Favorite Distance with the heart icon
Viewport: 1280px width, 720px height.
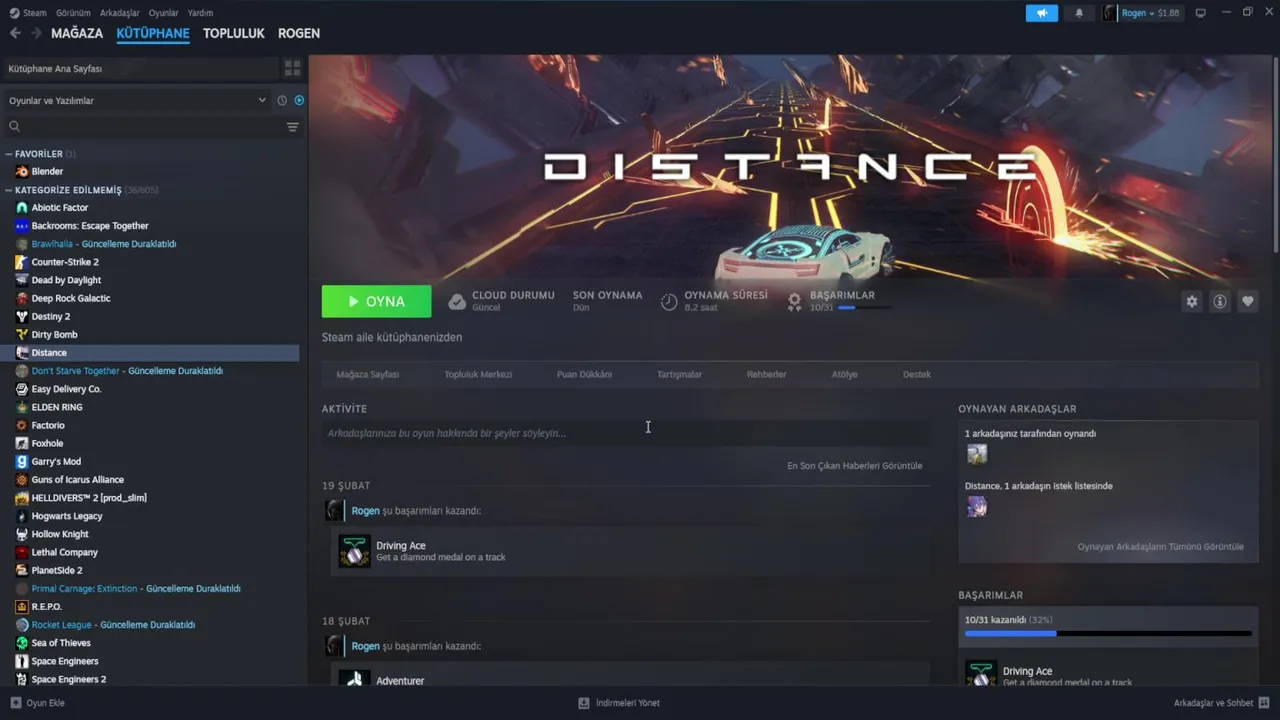(1247, 301)
